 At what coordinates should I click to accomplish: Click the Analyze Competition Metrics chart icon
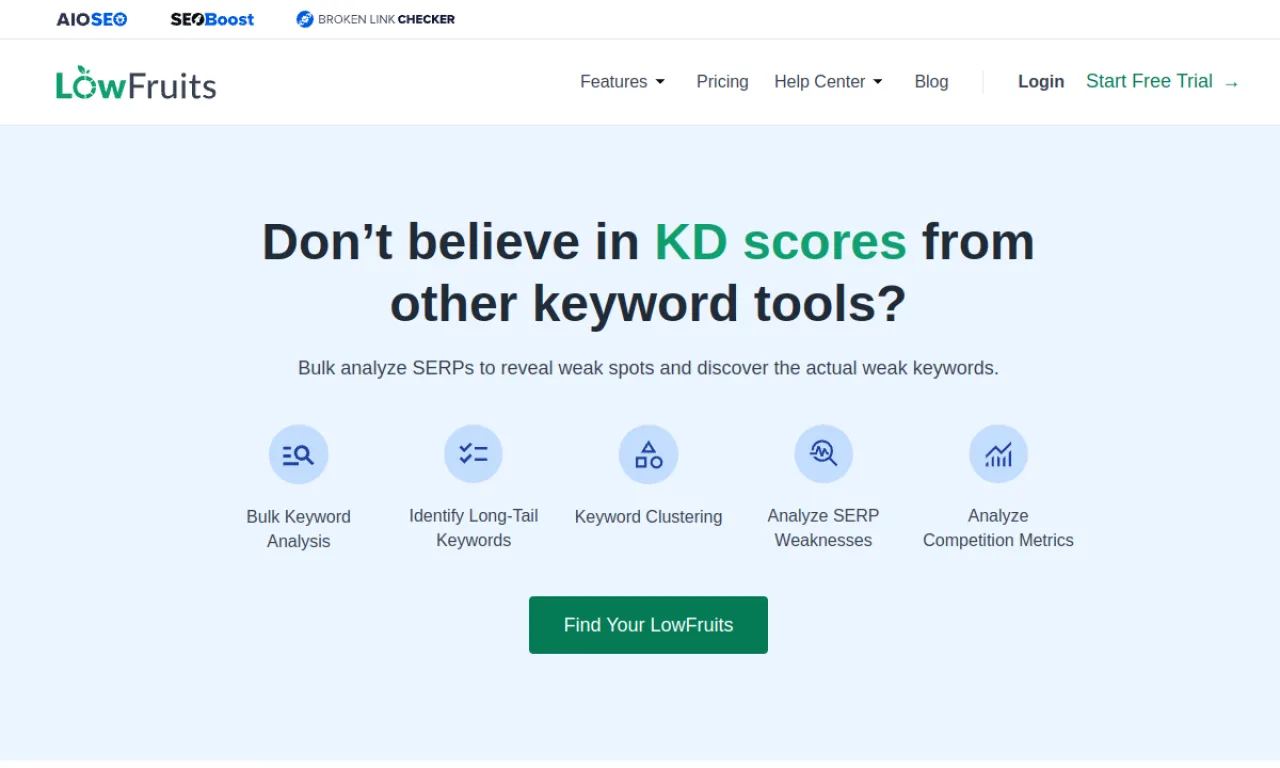[x=998, y=454]
